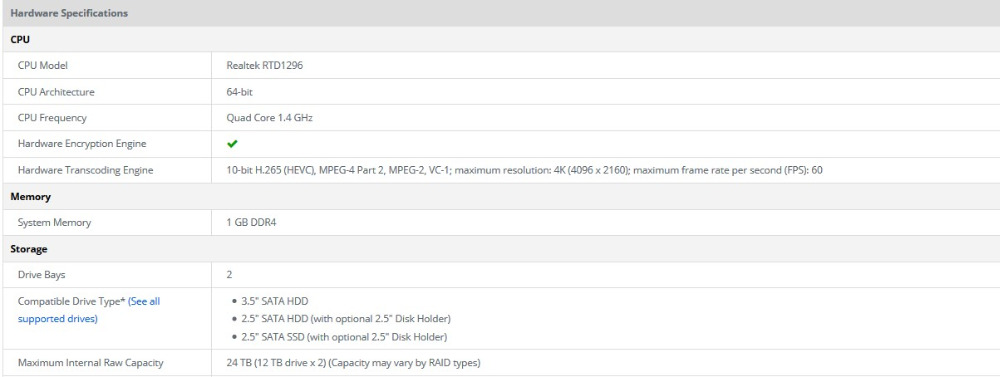The image size is (1000, 377).
Task: Select the Hardware Specifications header
Action: tap(69, 13)
